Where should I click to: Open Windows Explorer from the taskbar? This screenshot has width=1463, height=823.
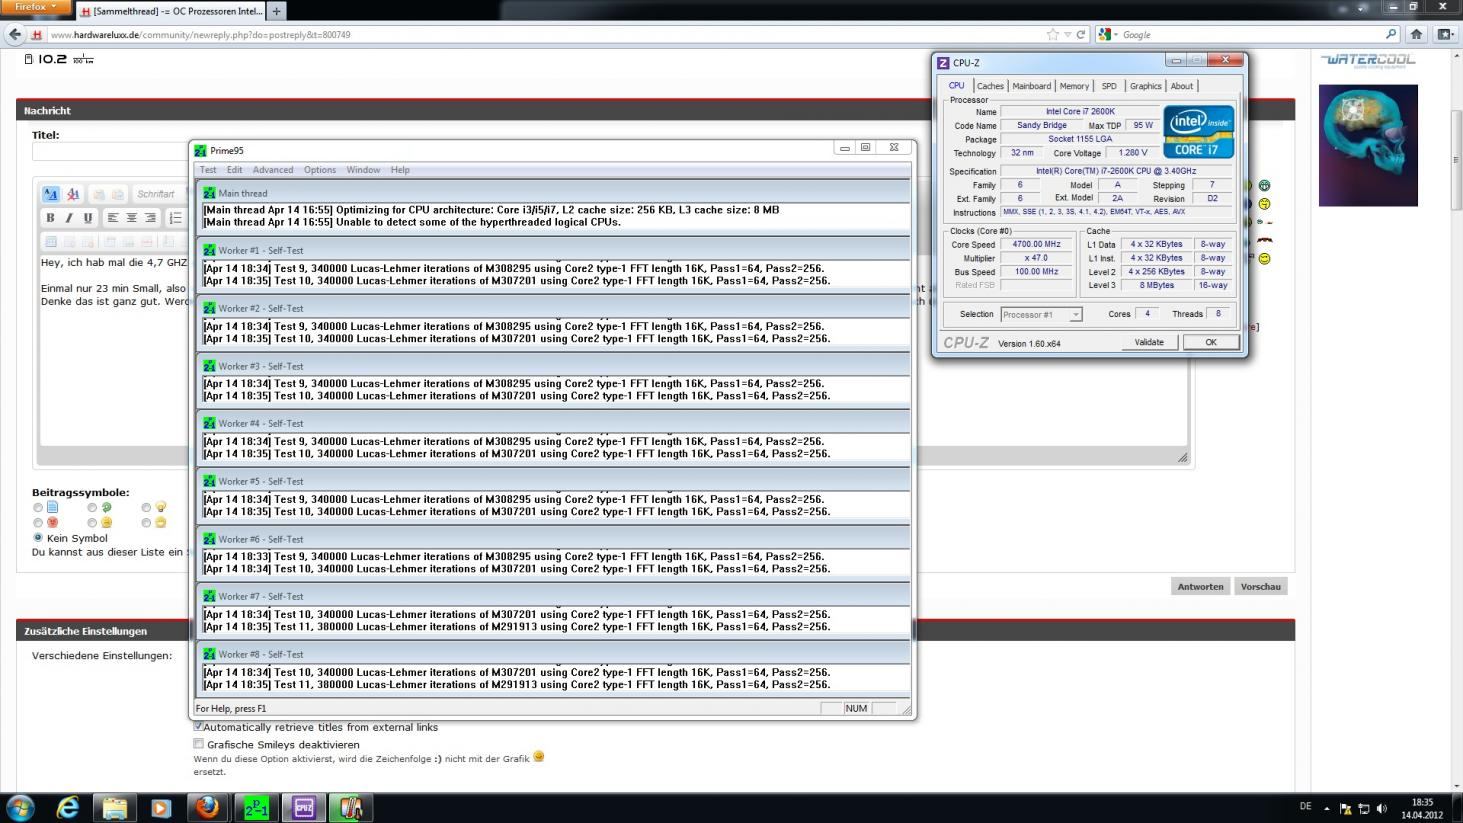[x=114, y=807]
